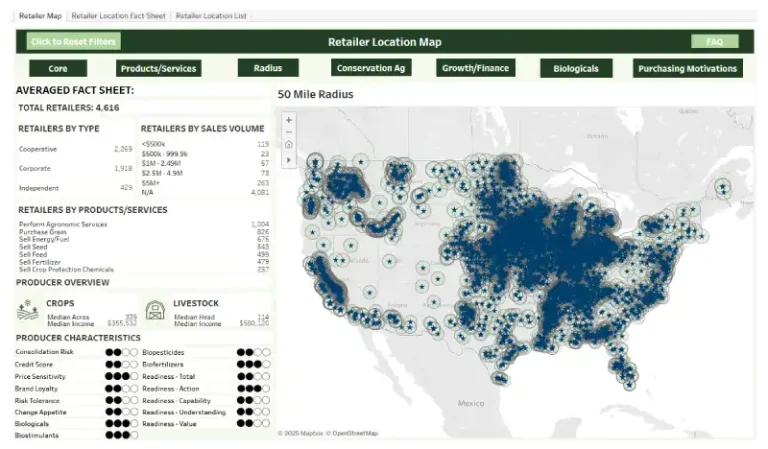Click the Biofertilizers label
Viewport: 768px width, 449px height.
click(x=163, y=365)
